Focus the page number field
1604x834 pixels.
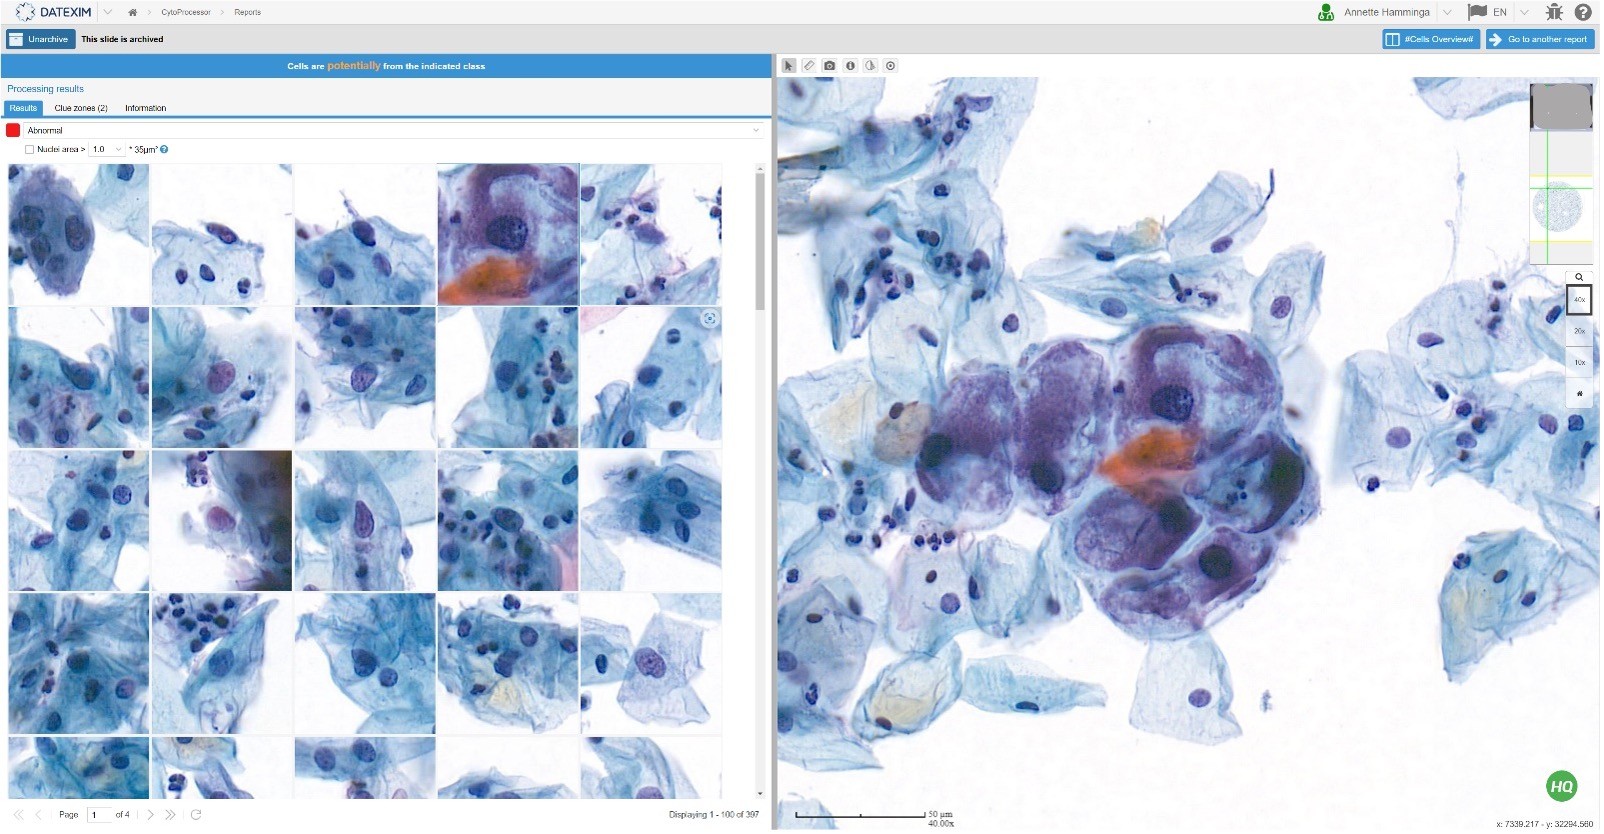100,817
